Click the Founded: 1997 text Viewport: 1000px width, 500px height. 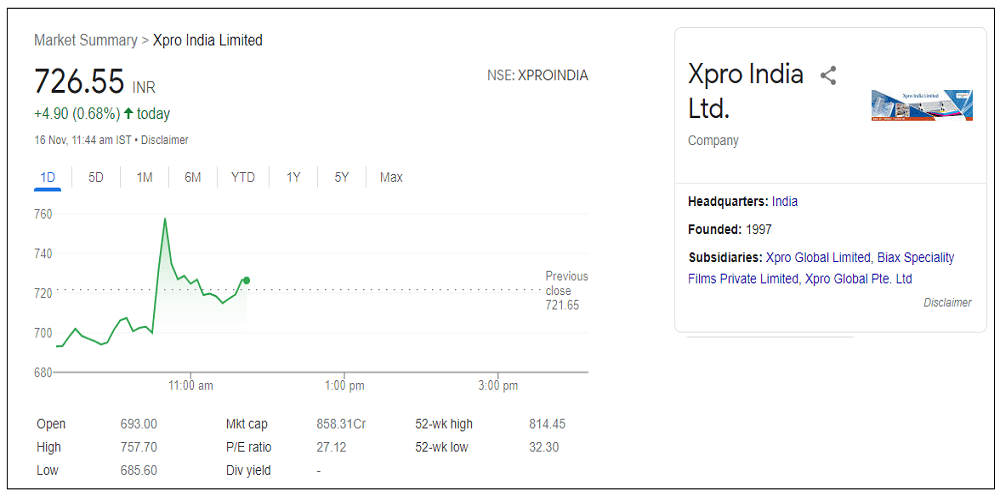tap(730, 230)
